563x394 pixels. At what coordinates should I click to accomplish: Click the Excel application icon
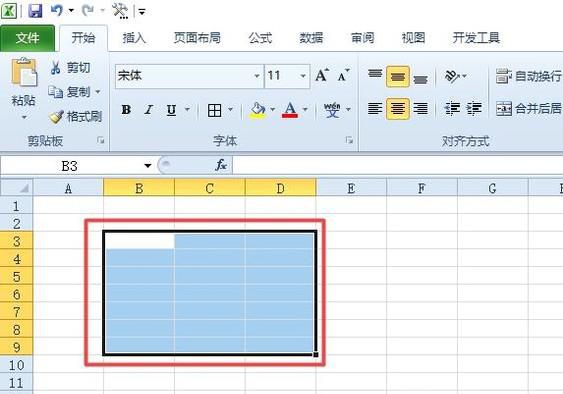8,11
